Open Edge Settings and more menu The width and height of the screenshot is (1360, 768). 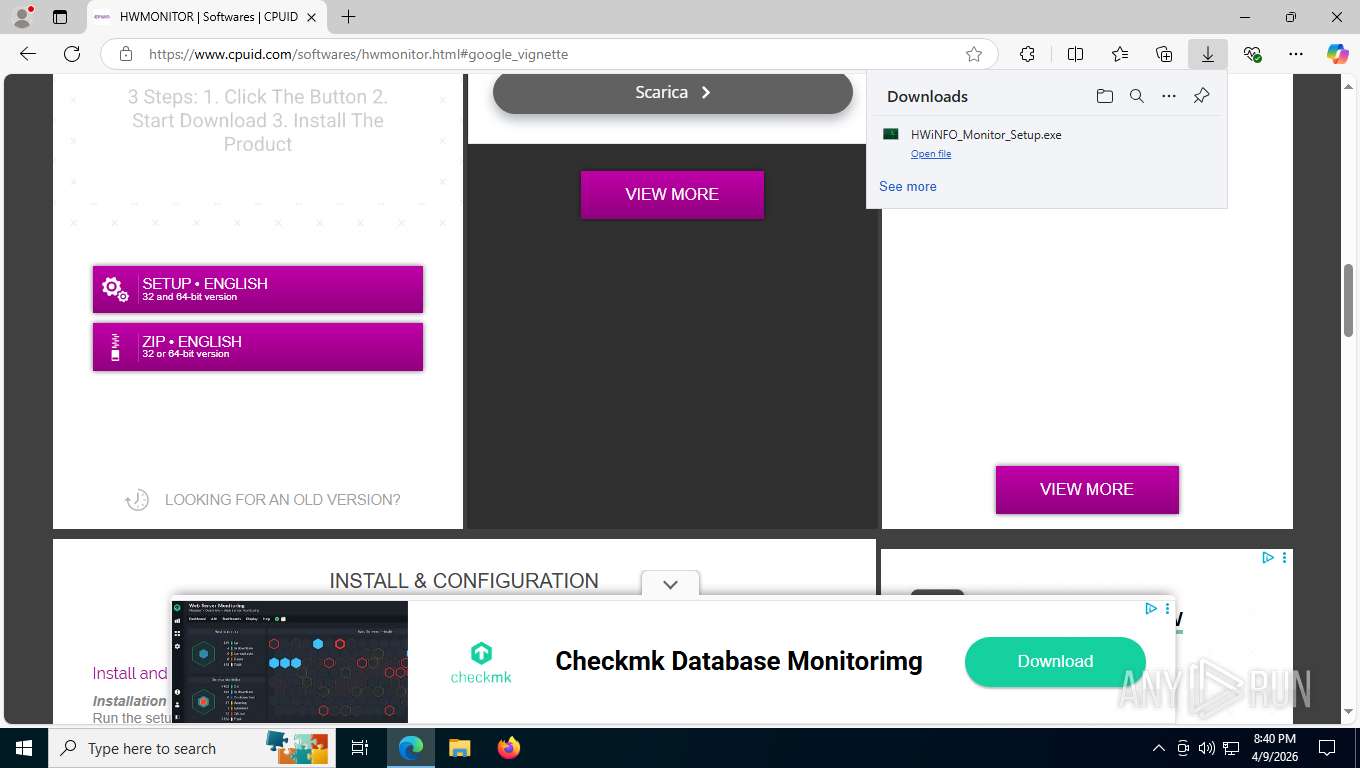point(1296,54)
